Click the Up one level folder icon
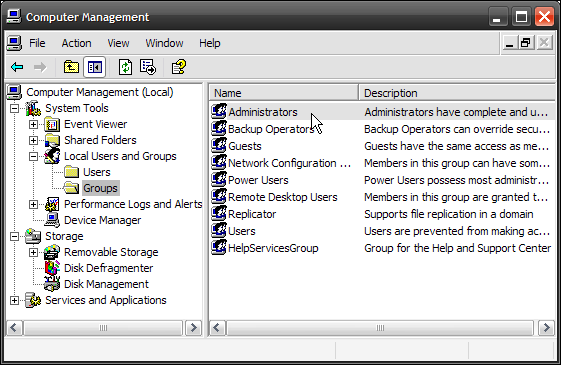The height and width of the screenshot is (365, 561). [x=71, y=67]
